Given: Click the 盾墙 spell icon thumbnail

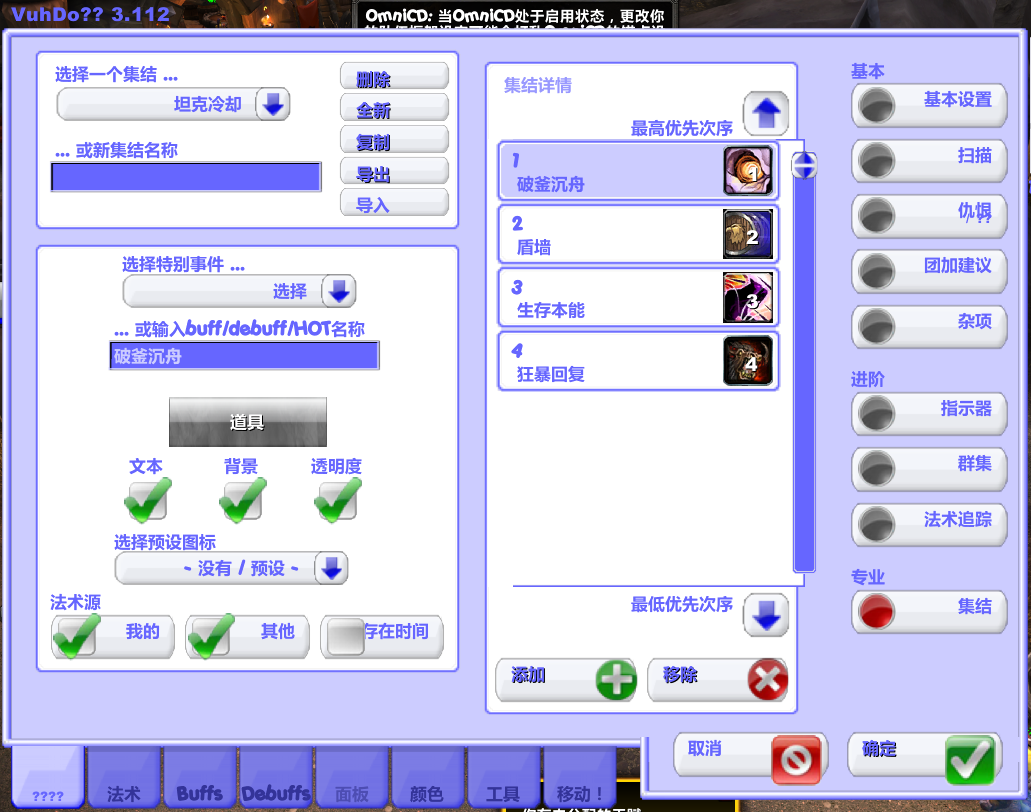Looking at the screenshot, I should pyautogui.click(x=747, y=233).
